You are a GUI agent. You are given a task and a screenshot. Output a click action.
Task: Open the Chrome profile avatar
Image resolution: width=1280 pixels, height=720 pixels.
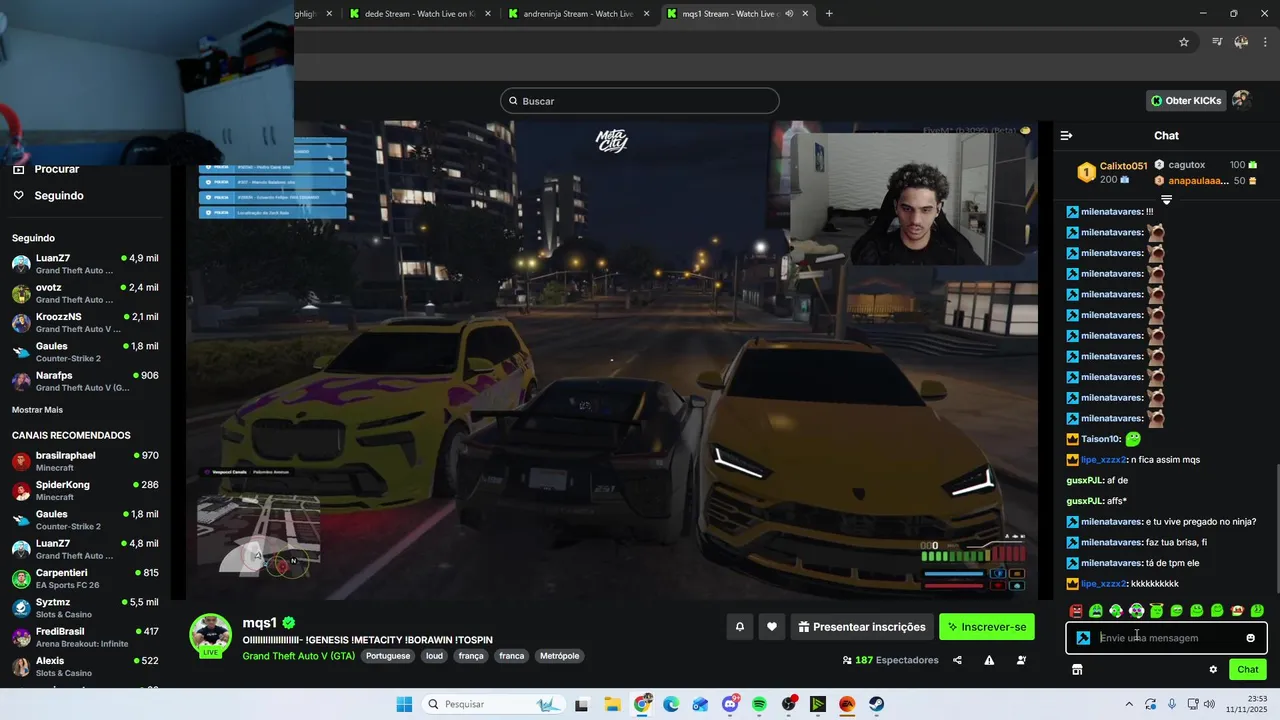1241,42
